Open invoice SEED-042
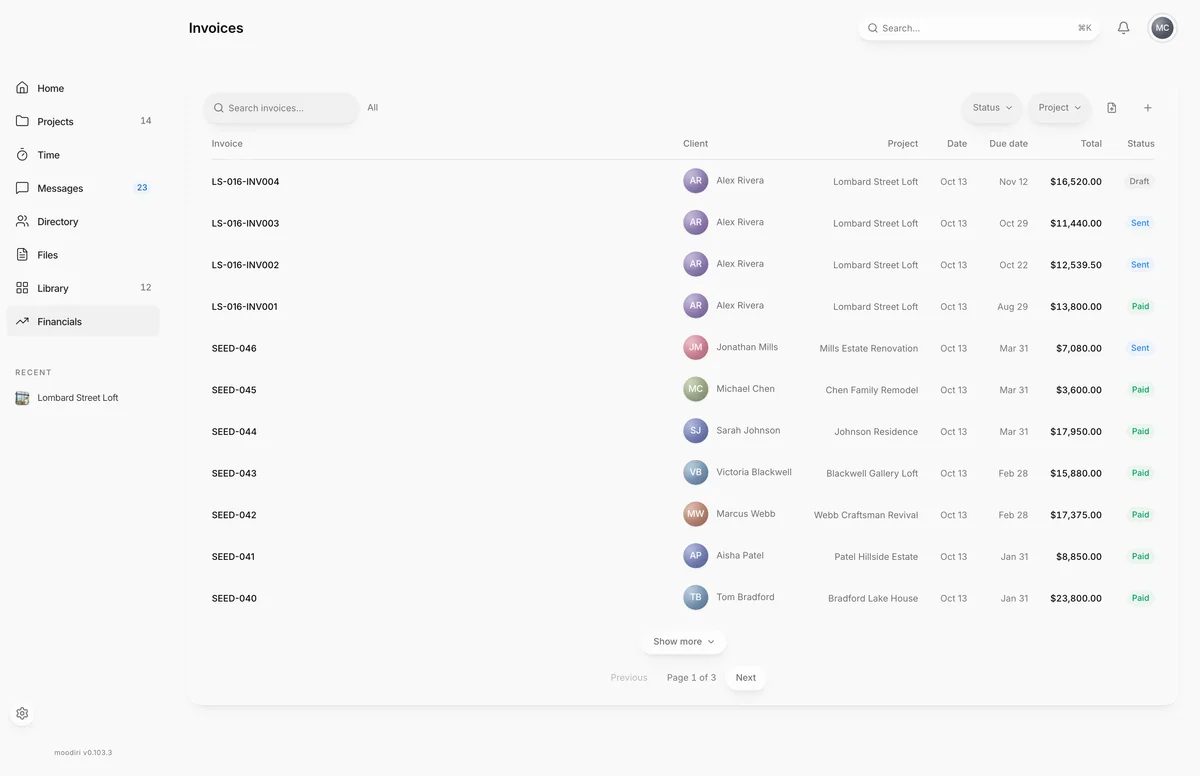Image resolution: width=1200 pixels, height=776 pixels. click(x=234, y=515)
